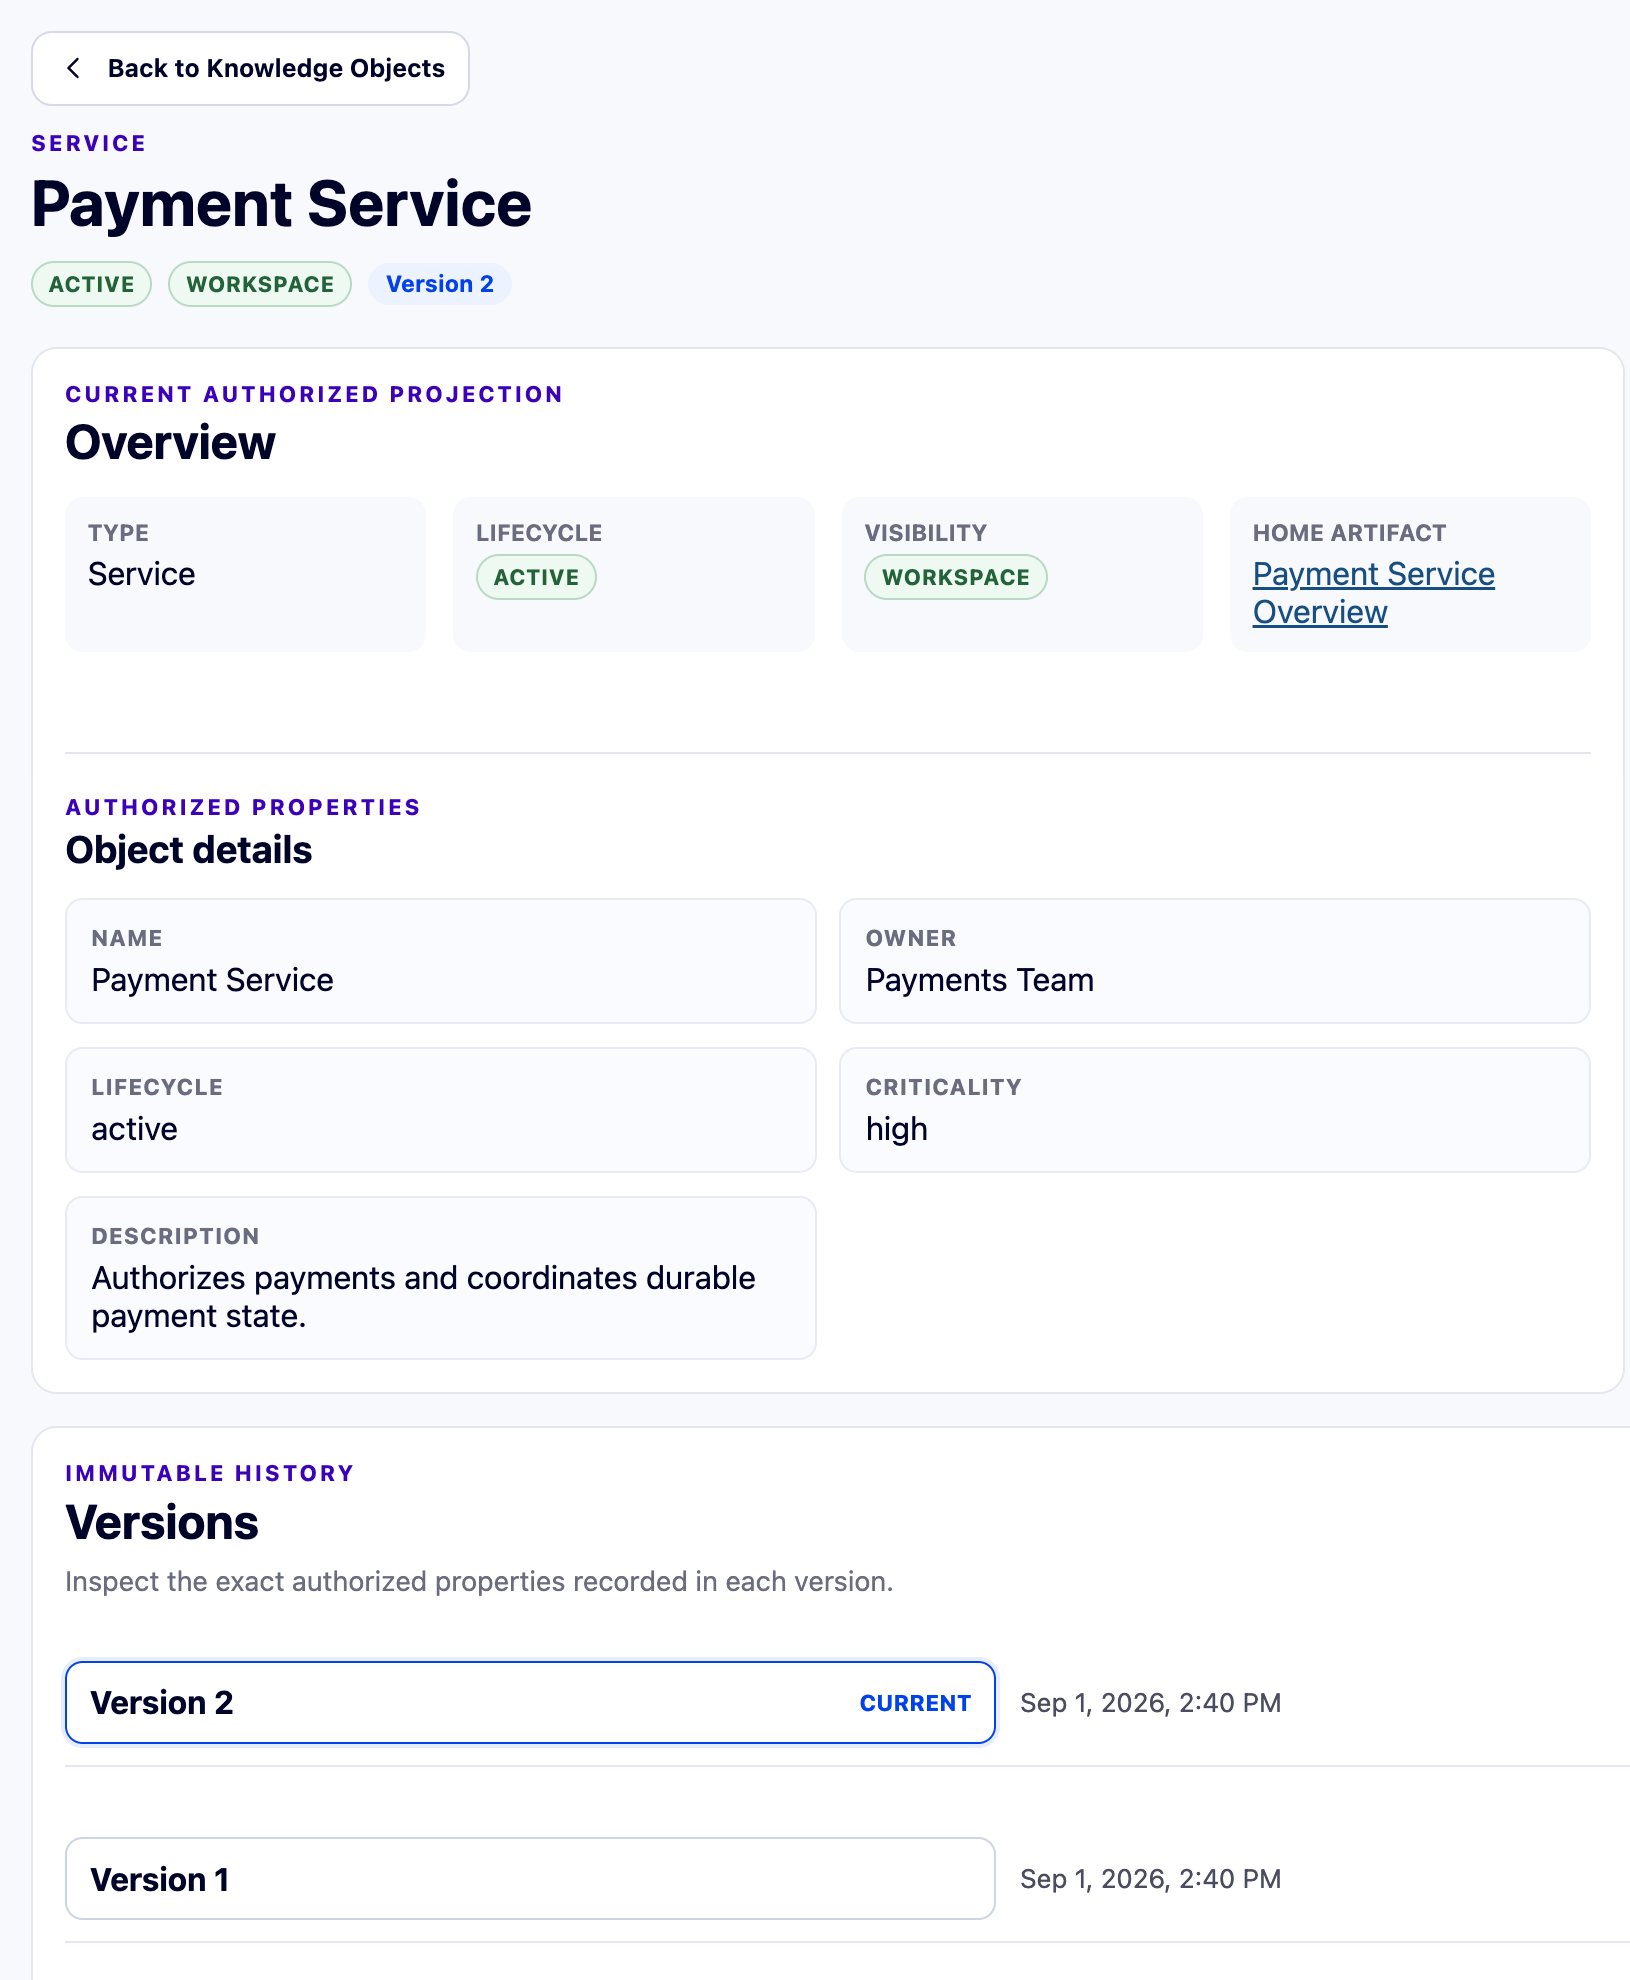
Task: Click the WORKSPACE badge in the Visibility card
Action: click(x=955, y=577)
